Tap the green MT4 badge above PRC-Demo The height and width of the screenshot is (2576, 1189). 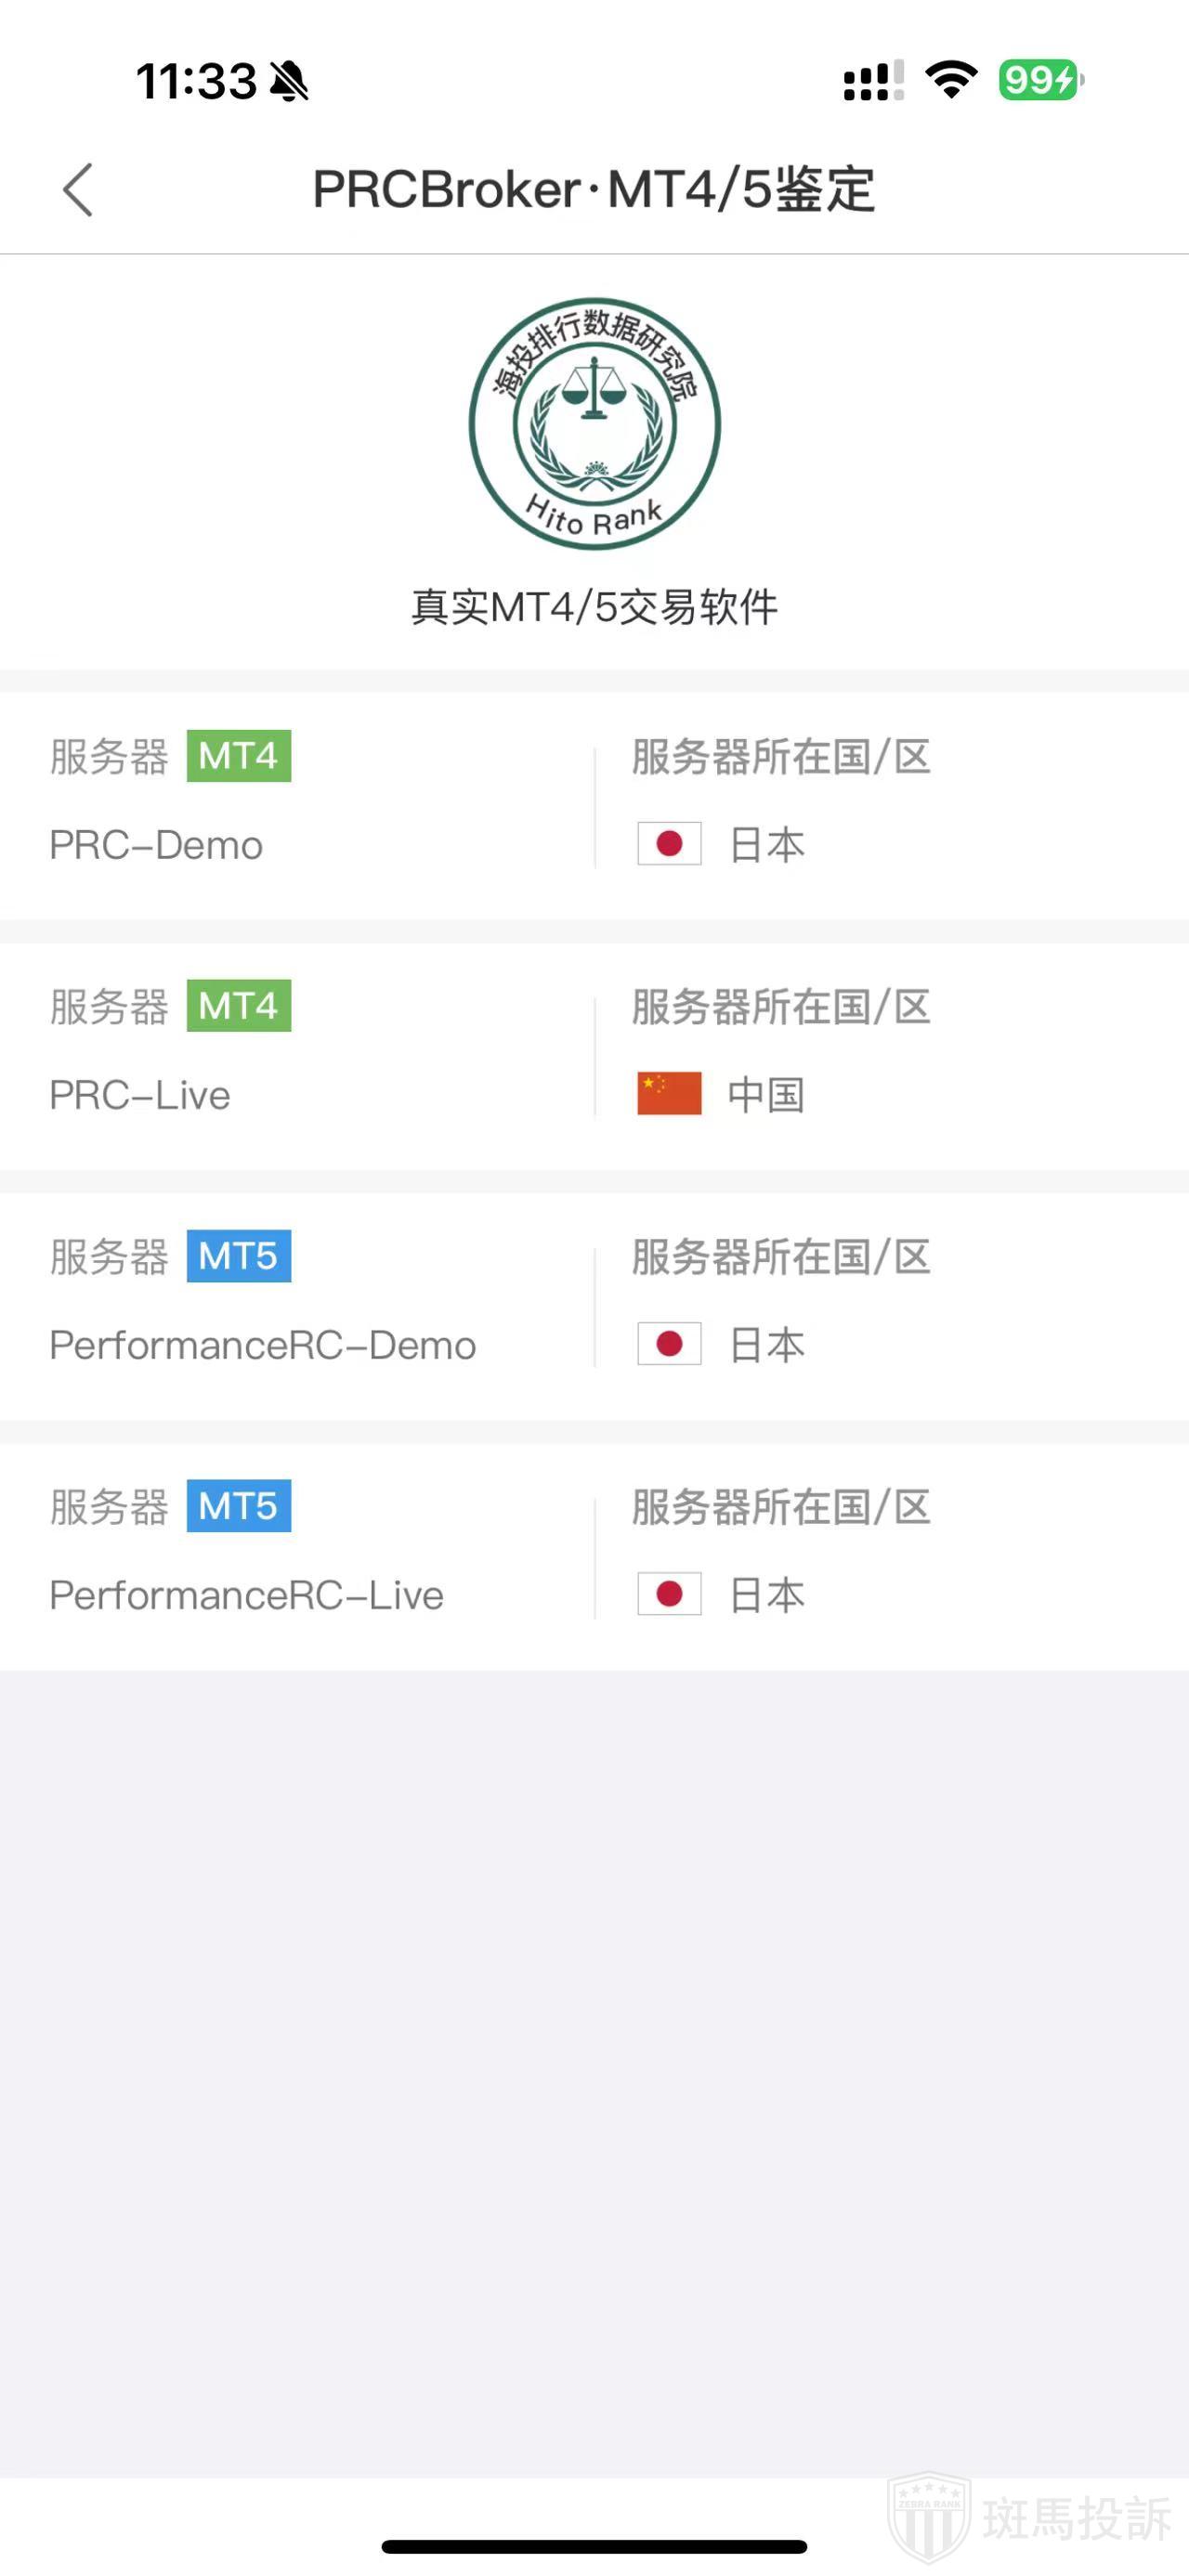tap(238, 756)
